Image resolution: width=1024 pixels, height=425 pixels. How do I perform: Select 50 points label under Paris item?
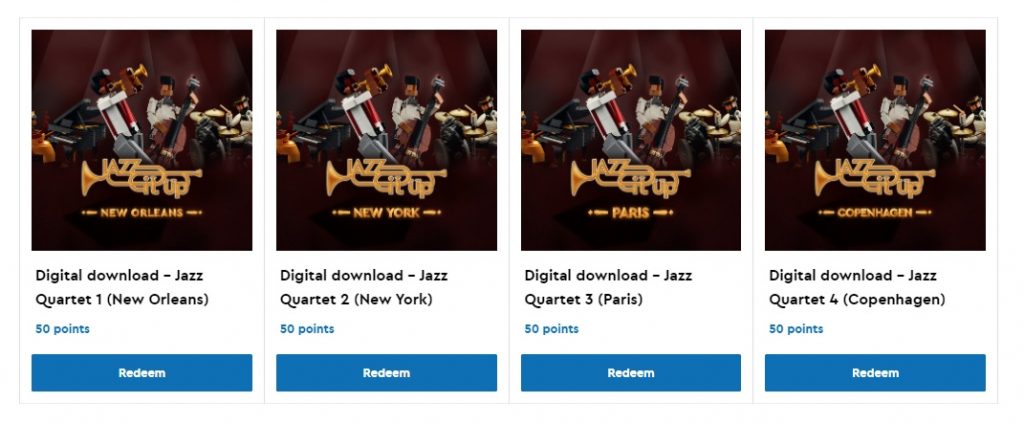click(551, 329)
